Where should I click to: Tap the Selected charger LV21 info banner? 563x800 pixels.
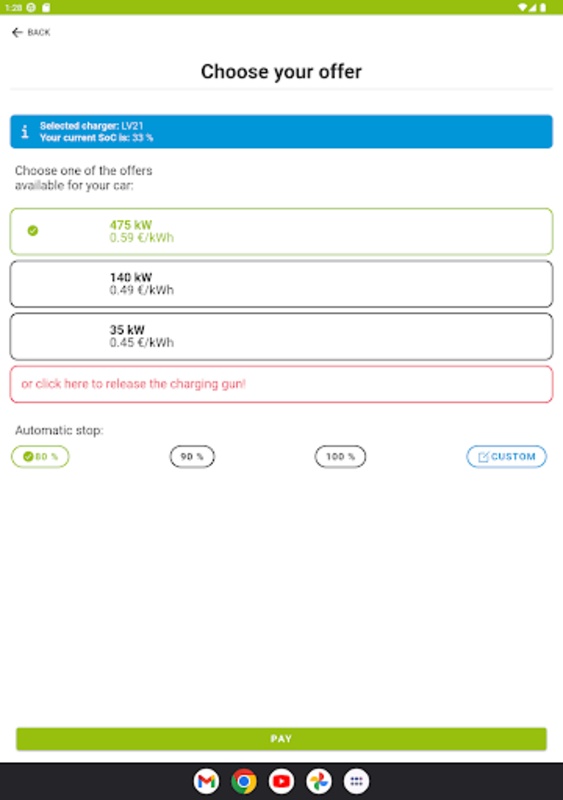point(281,132)
